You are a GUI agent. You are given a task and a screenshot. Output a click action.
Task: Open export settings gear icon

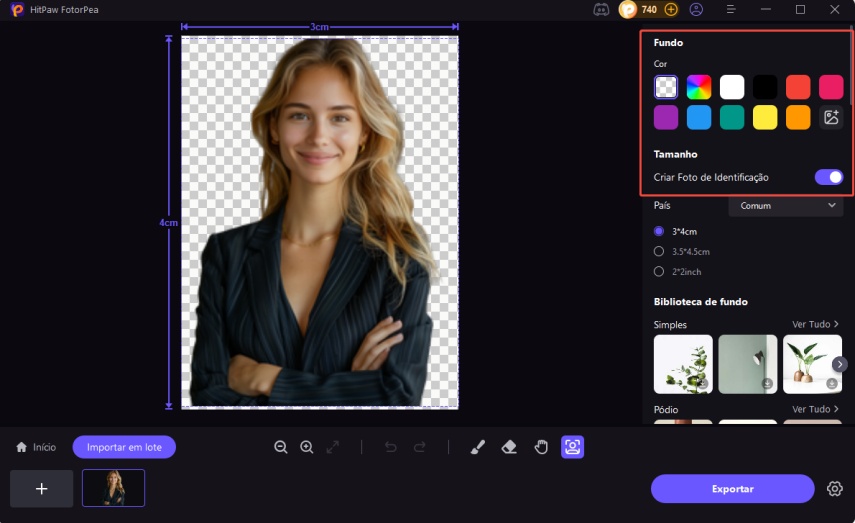click(x=835, y=489)
